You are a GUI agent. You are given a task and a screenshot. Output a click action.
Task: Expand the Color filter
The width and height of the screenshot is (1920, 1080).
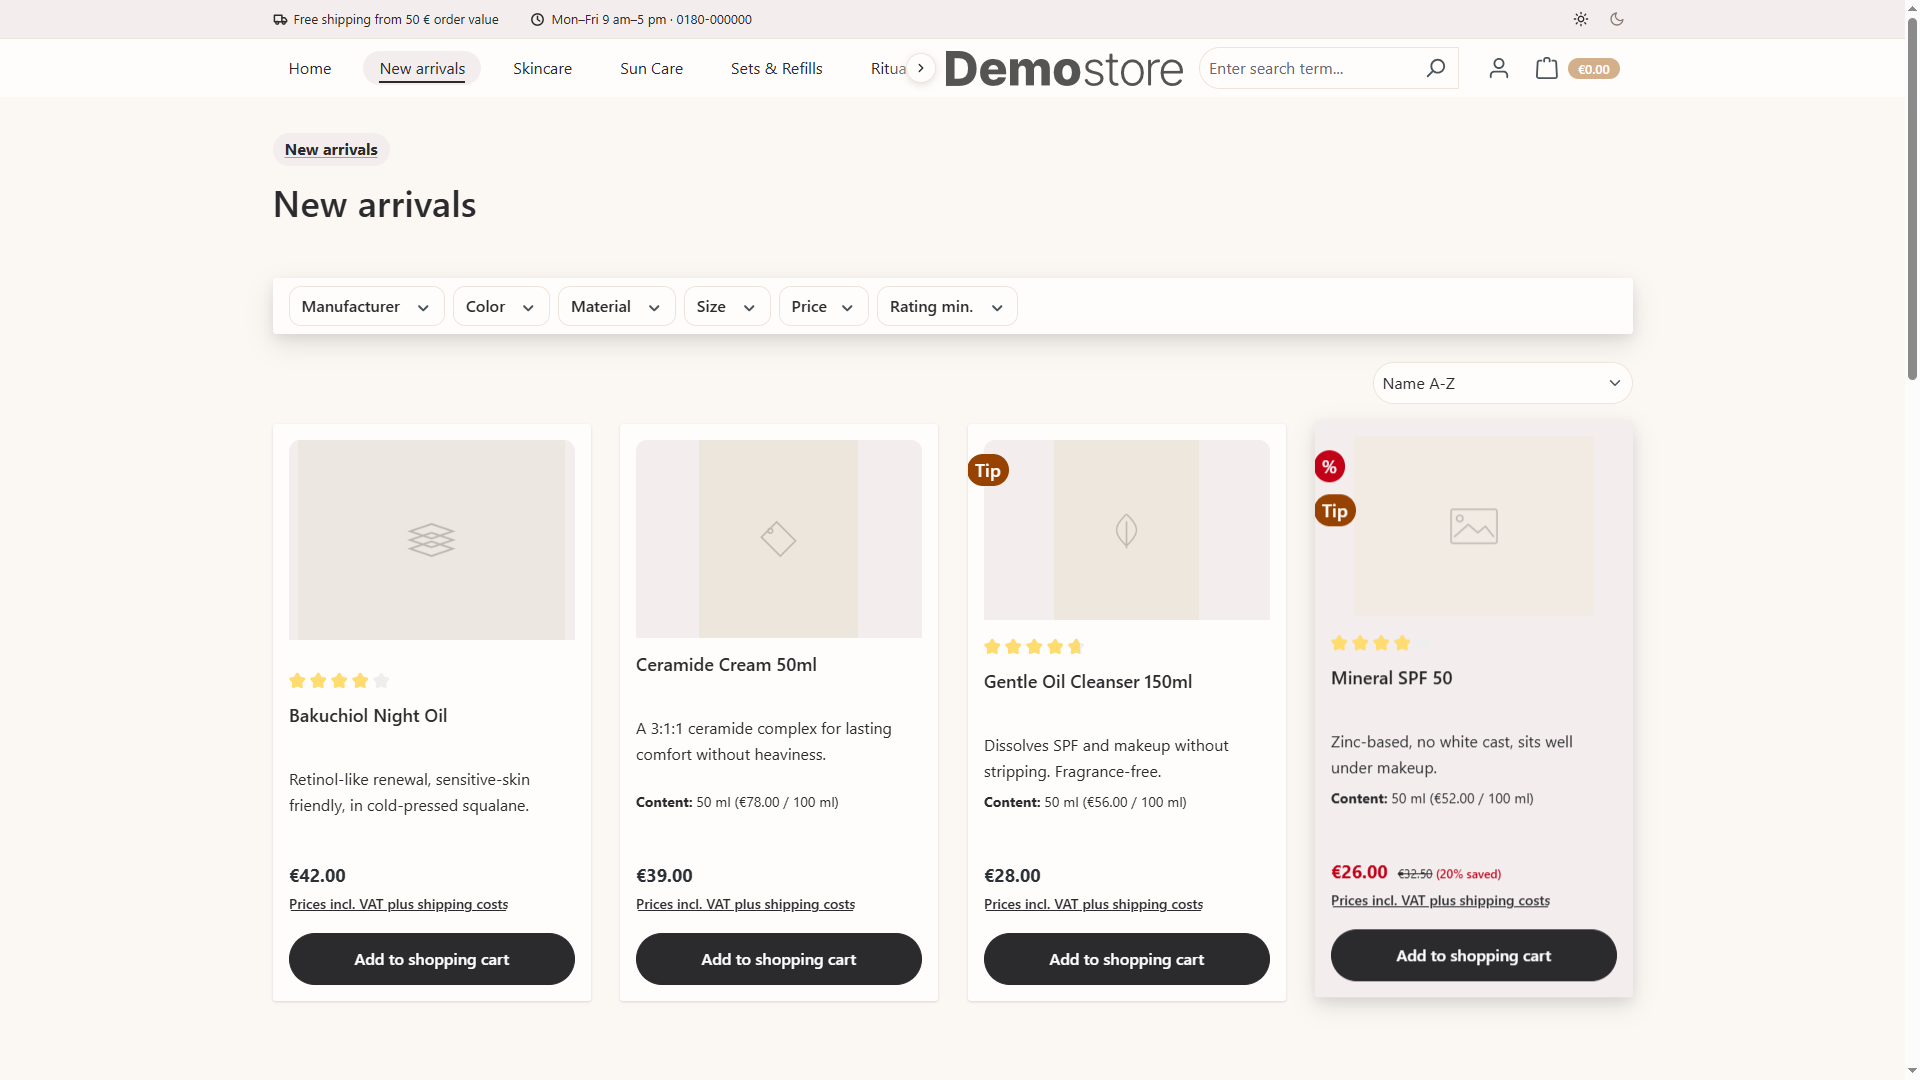[501, 306]
